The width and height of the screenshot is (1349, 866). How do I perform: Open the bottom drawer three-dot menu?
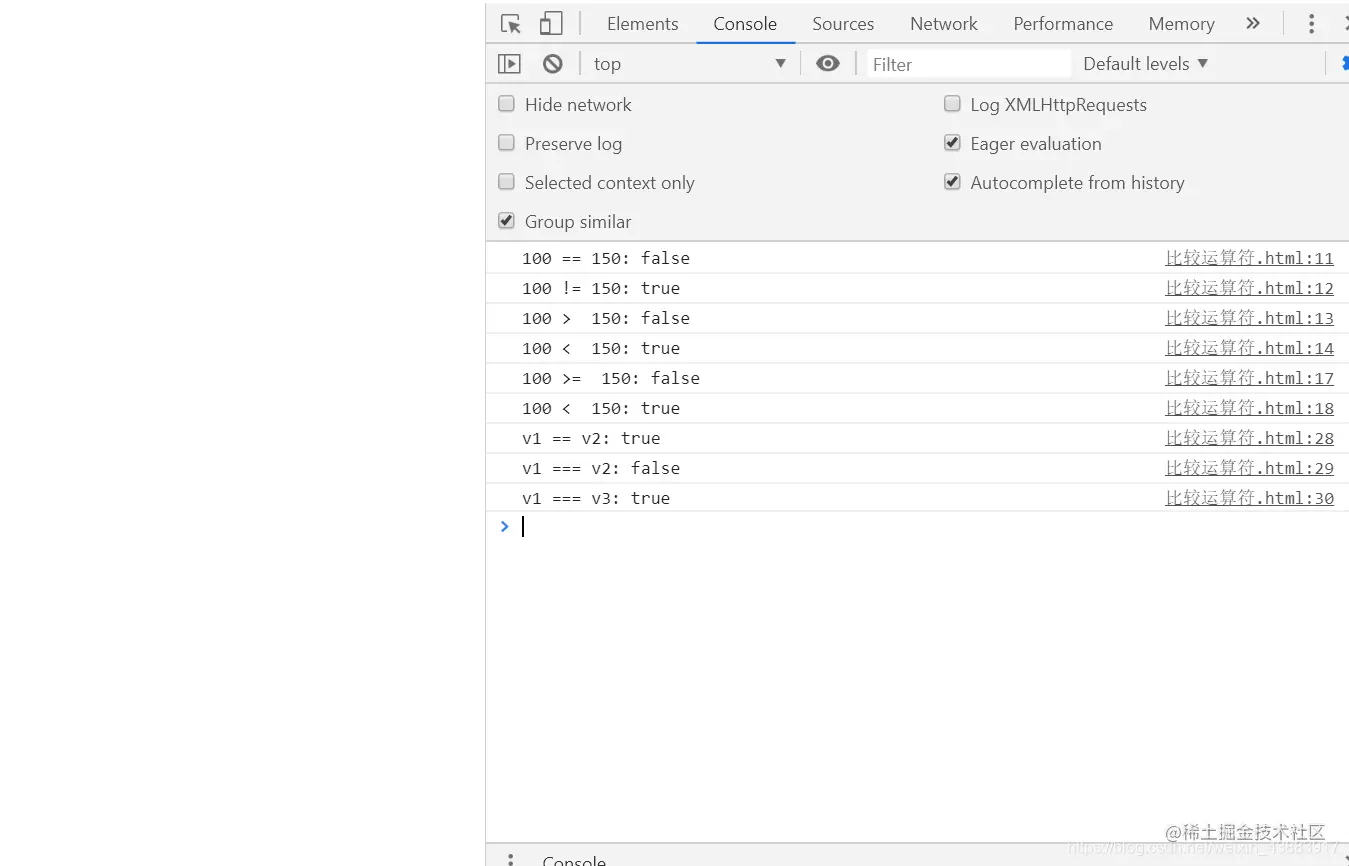pyautogui.click(x=510, y=860)
